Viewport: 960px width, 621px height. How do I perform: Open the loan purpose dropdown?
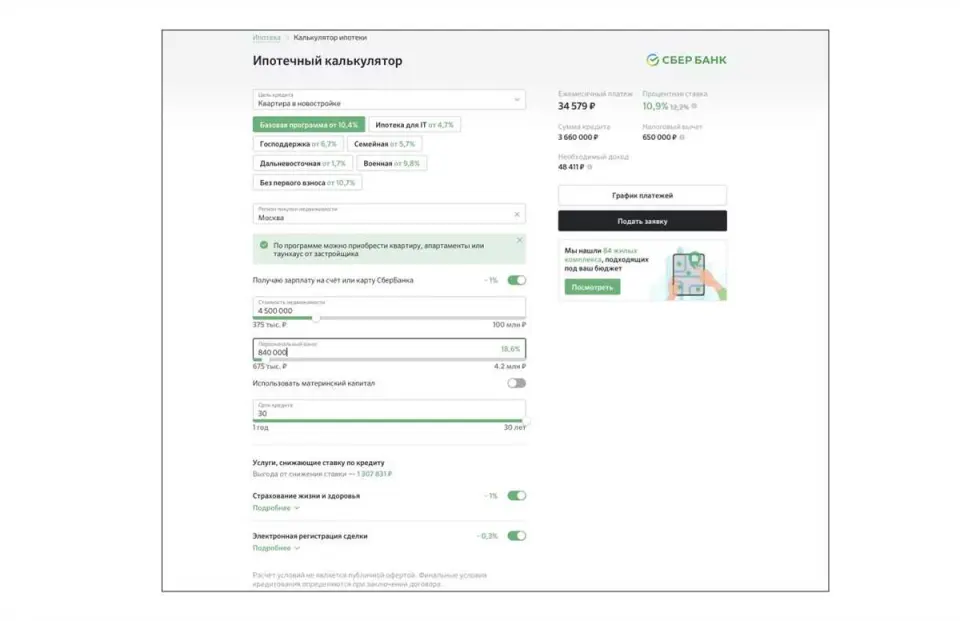pos(389,100)
